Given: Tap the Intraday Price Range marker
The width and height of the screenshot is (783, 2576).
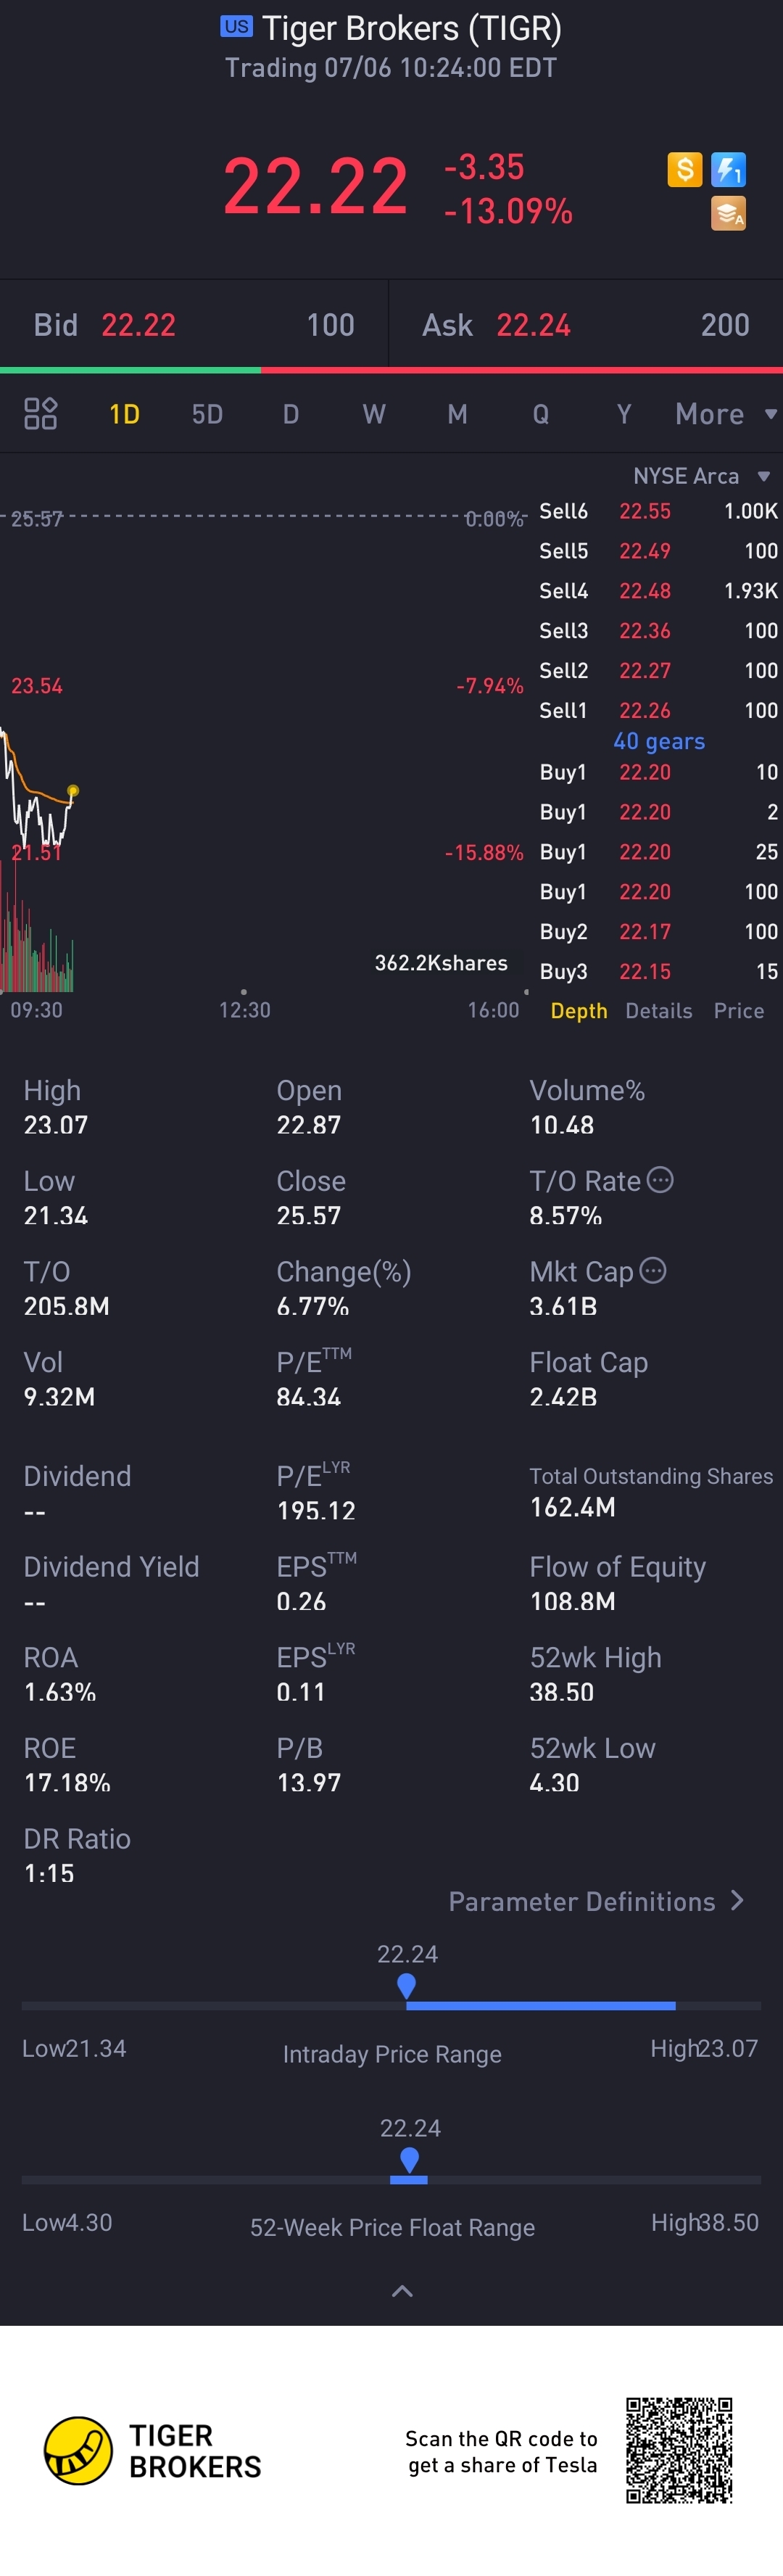Looking at the screenshot, I should tap(406, 1986).
